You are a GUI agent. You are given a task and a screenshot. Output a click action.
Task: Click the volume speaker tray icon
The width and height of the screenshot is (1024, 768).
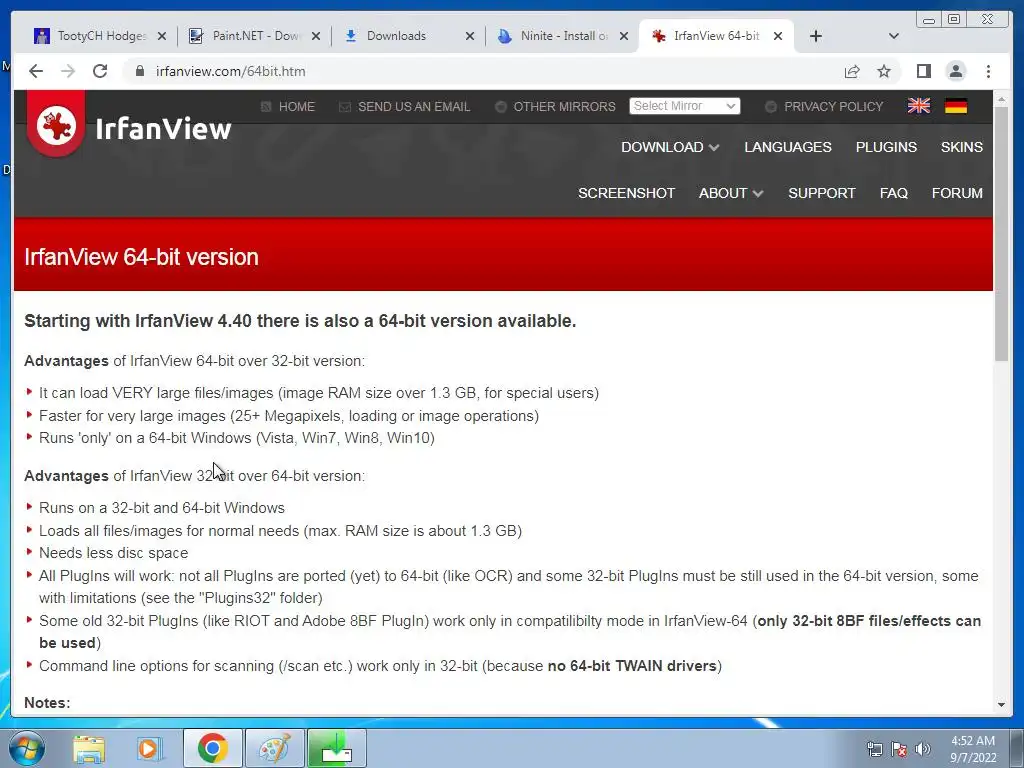point(922,749)
